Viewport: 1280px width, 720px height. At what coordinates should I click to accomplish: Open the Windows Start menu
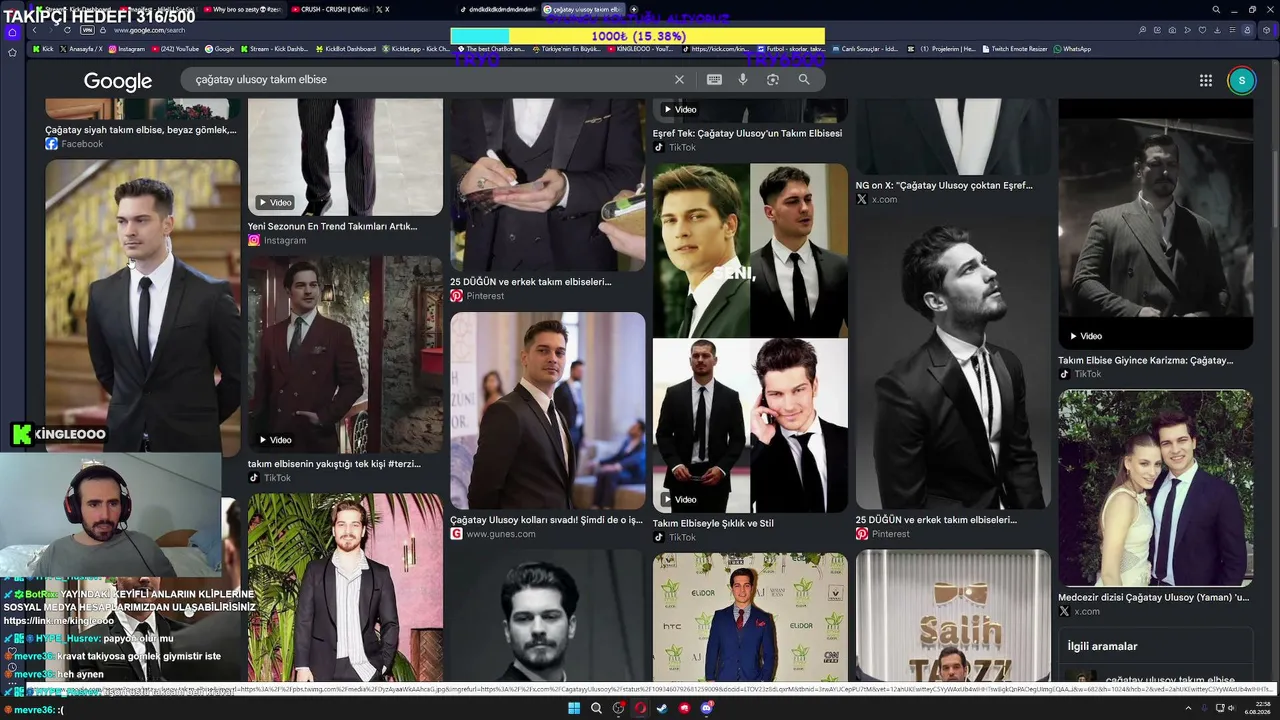tap(574, 709)
